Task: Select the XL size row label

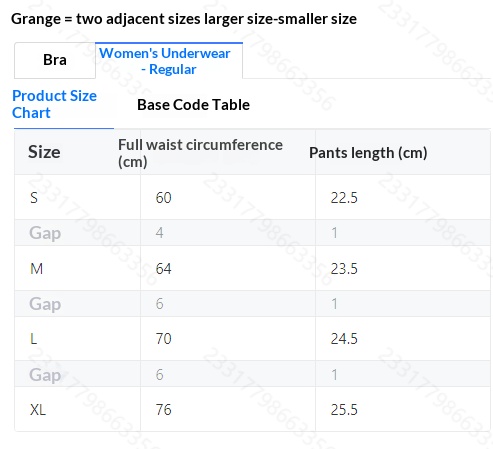Action: (38, 410)
